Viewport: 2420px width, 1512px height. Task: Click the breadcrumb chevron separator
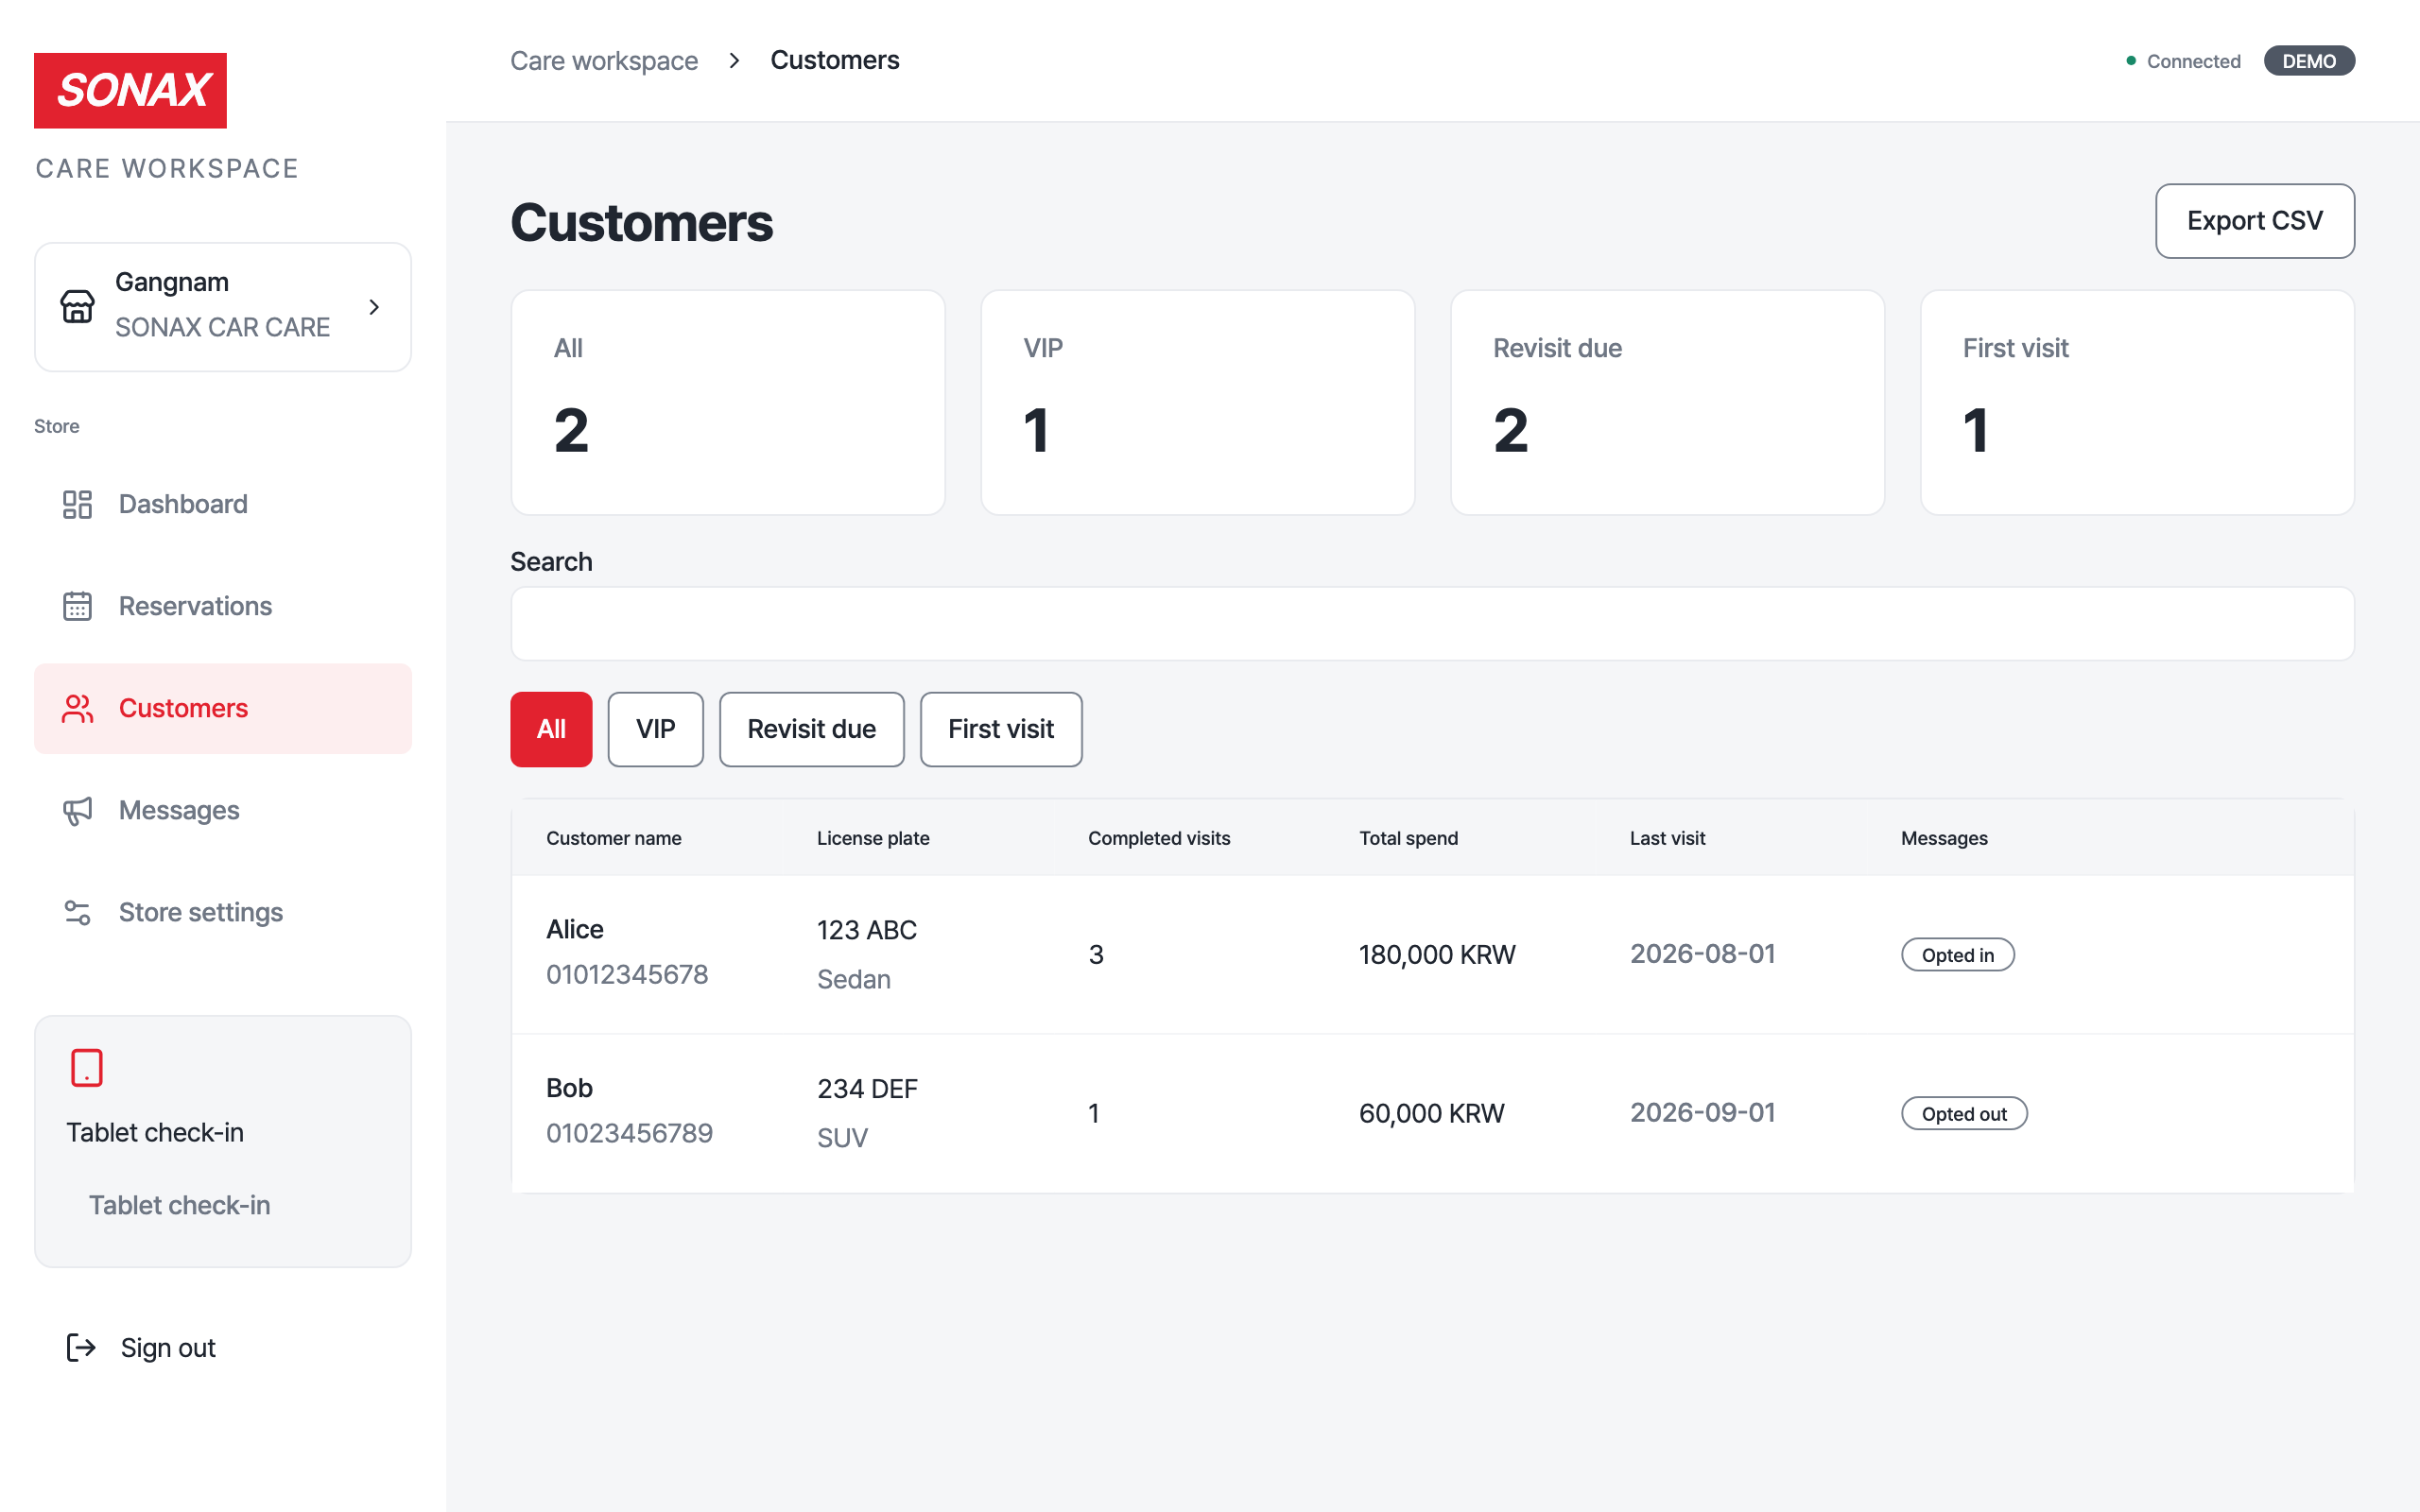[734, 61]
